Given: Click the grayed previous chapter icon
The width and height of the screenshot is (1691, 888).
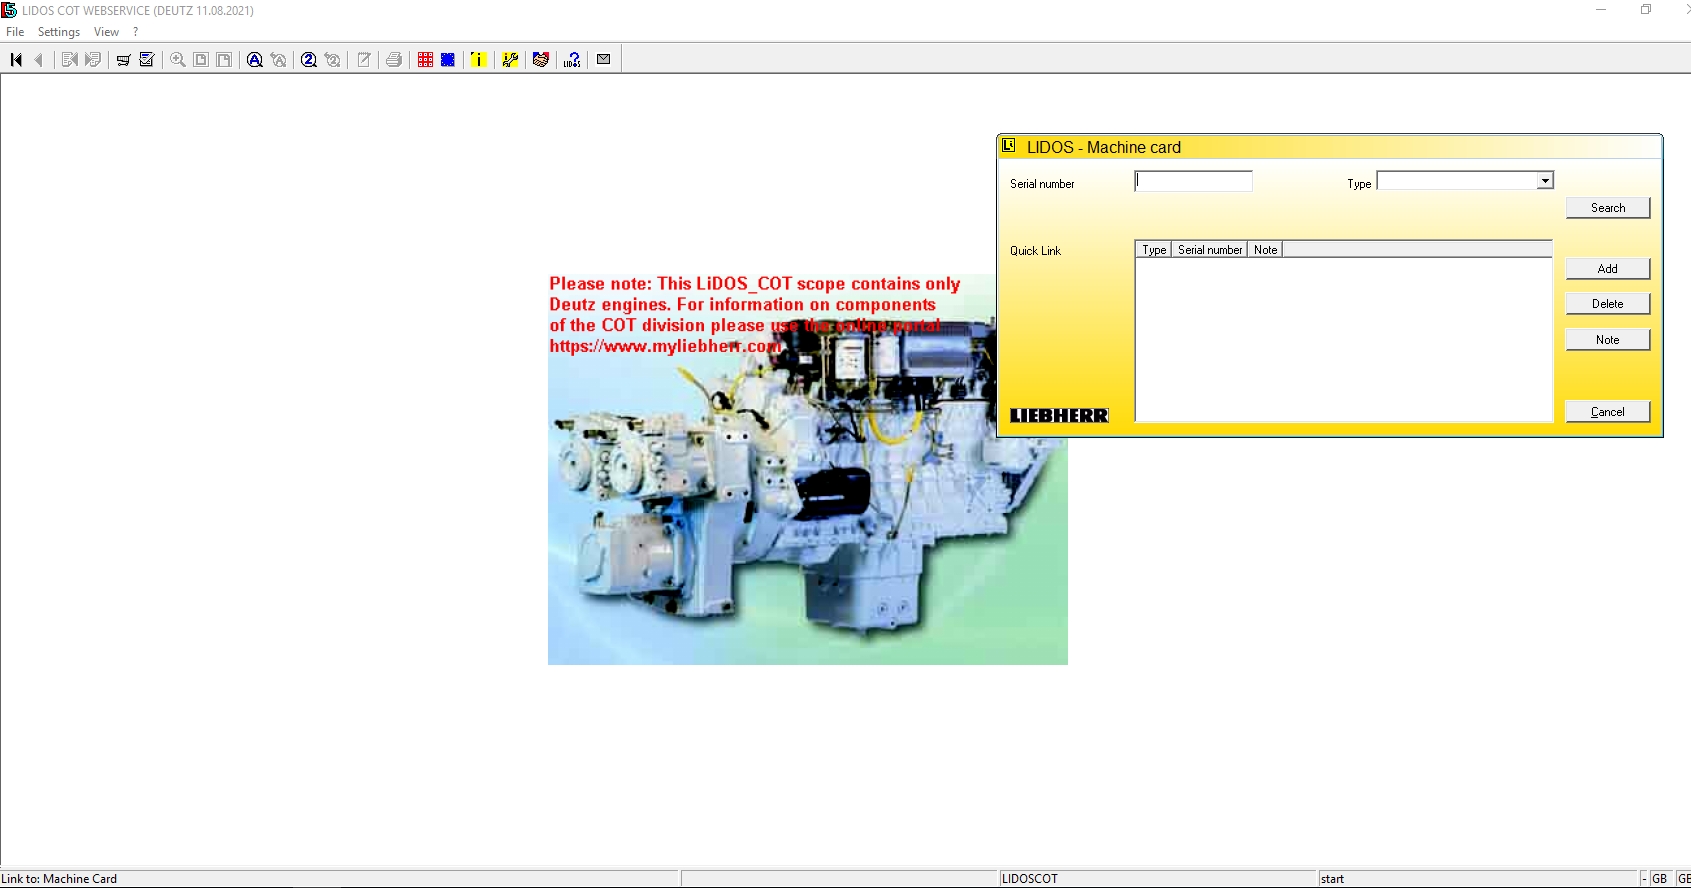Looking at the screenshot, I should [69, 60].
